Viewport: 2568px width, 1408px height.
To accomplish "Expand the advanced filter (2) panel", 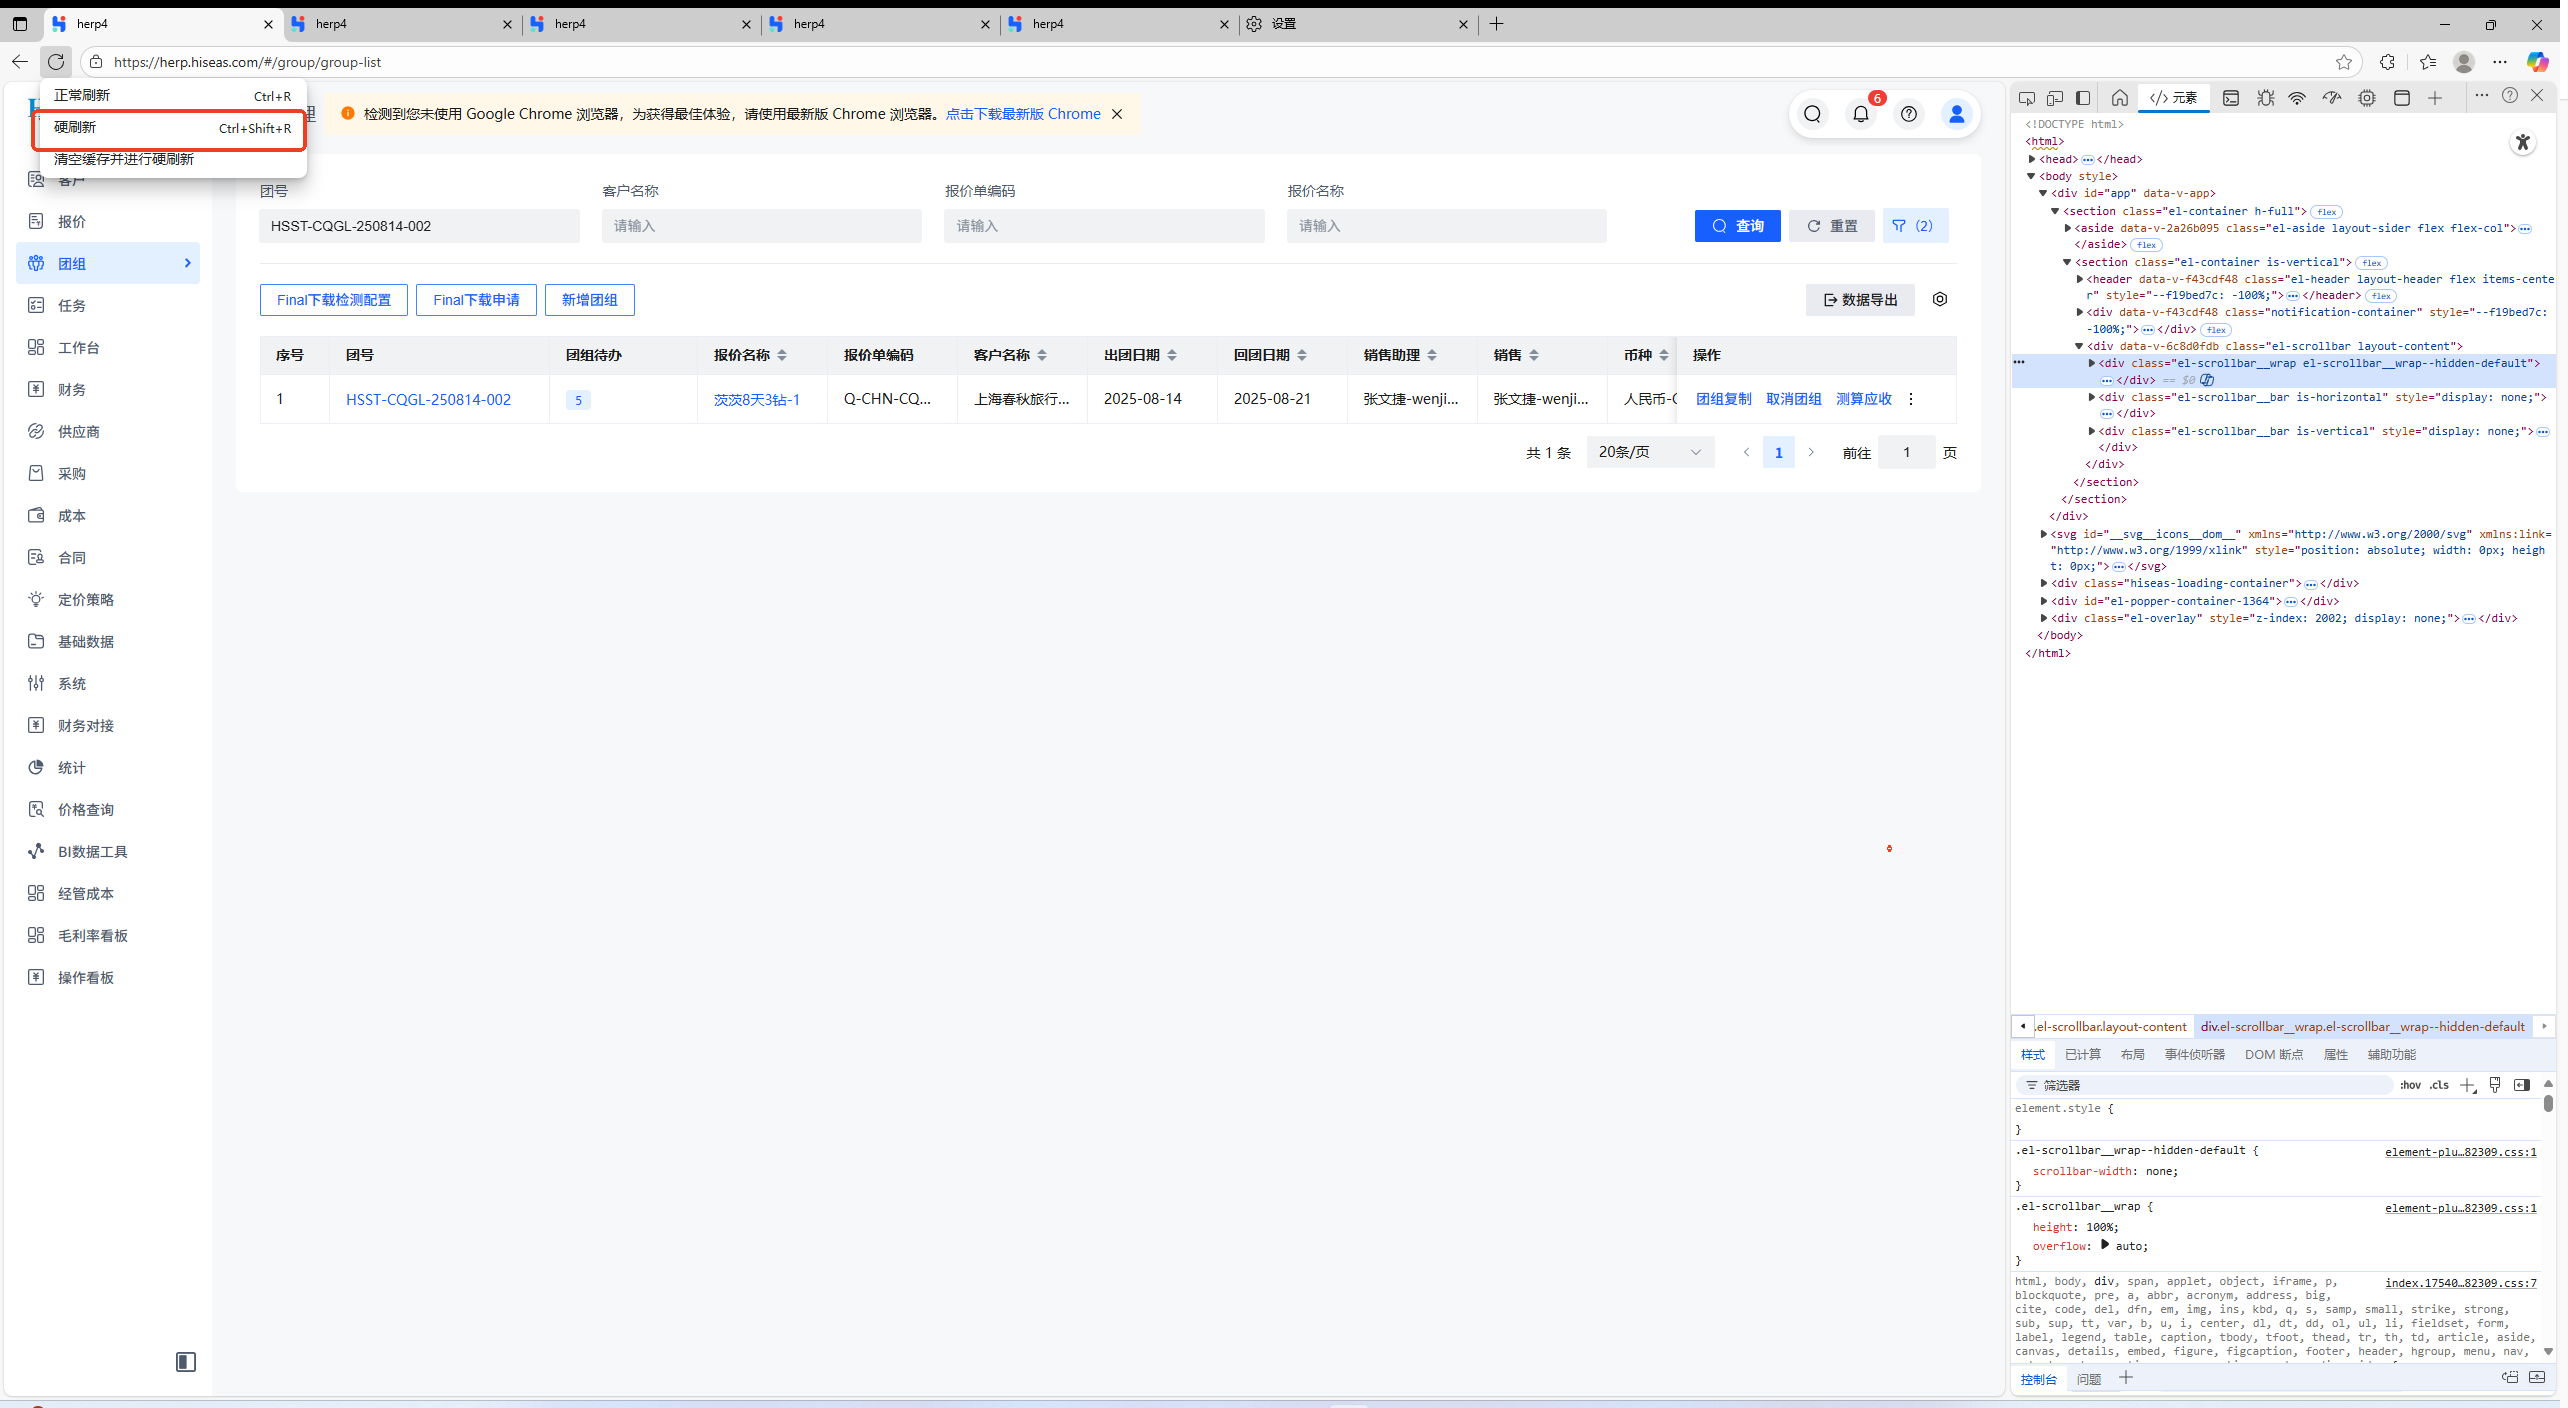I will click(x=1914, y=226).
